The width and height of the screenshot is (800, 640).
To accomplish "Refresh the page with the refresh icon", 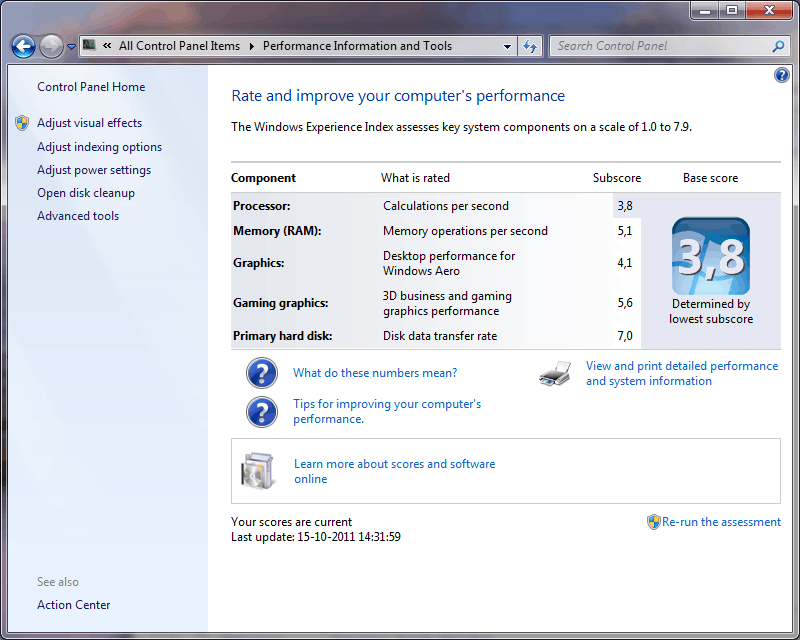I will point(530,46).
